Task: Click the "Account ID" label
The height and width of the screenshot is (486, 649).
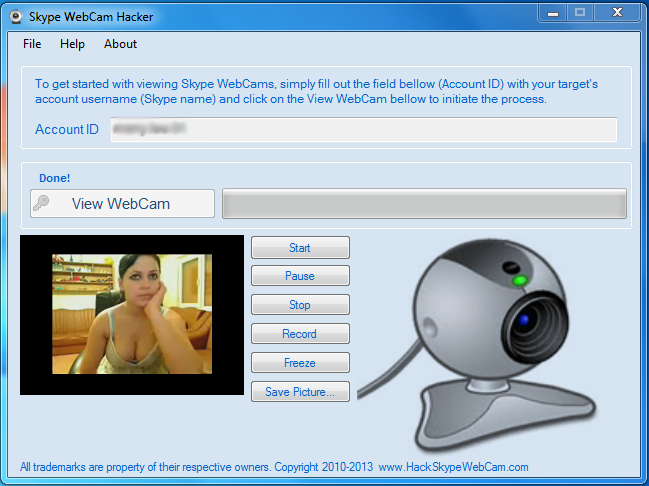Action: [67, 130]
